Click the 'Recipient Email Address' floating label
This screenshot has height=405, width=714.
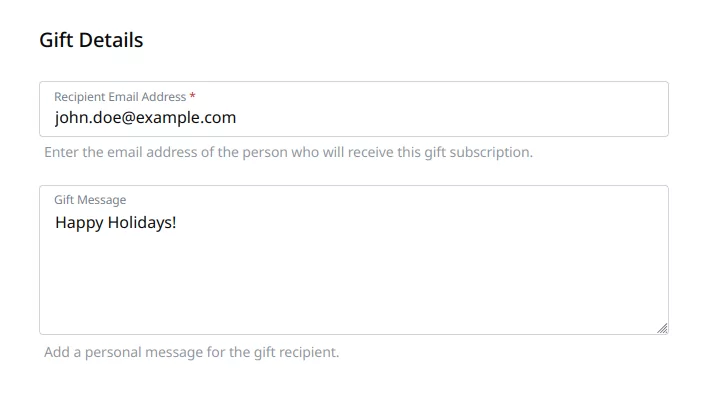pyautogui.click(x=120, y=97)
